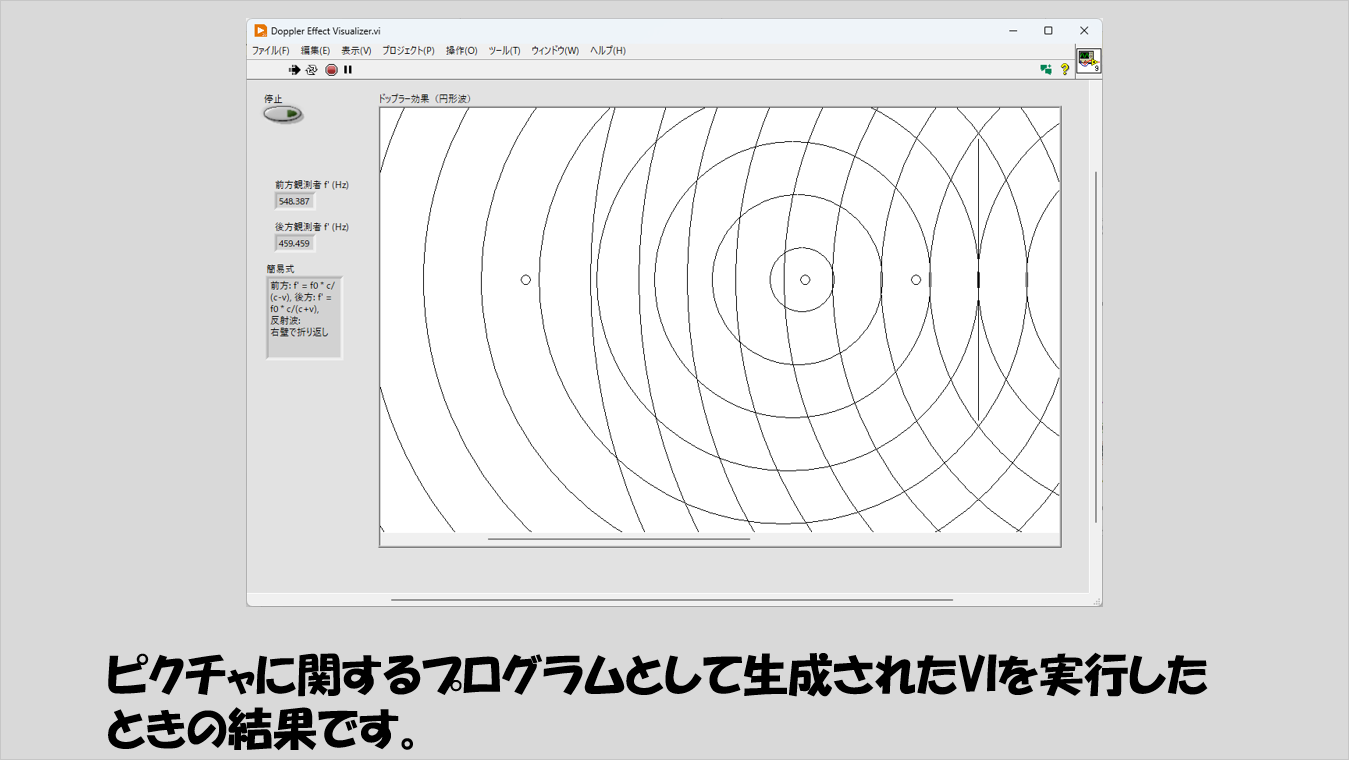Pause the VI with the pause icon
The width and height of the screenshot is (1349, 760).
[x=348, y=70]
